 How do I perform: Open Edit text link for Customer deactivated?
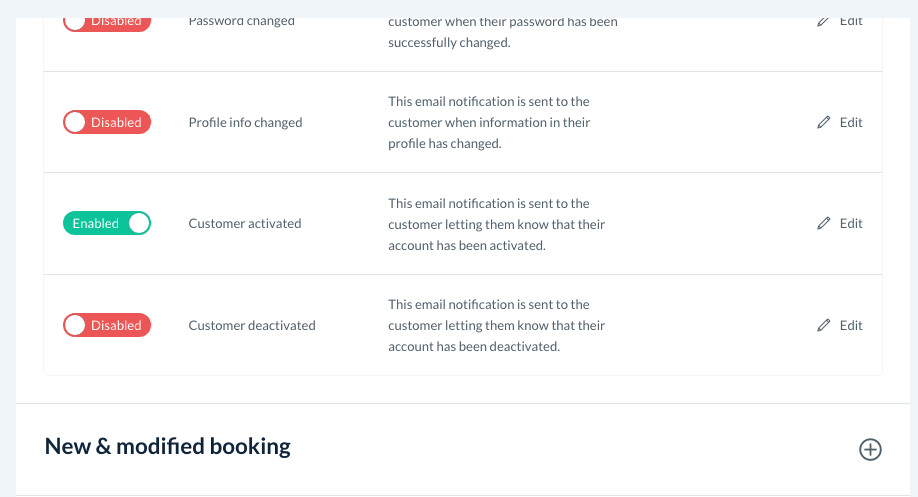pyautogui.click(x=851, y=325)
